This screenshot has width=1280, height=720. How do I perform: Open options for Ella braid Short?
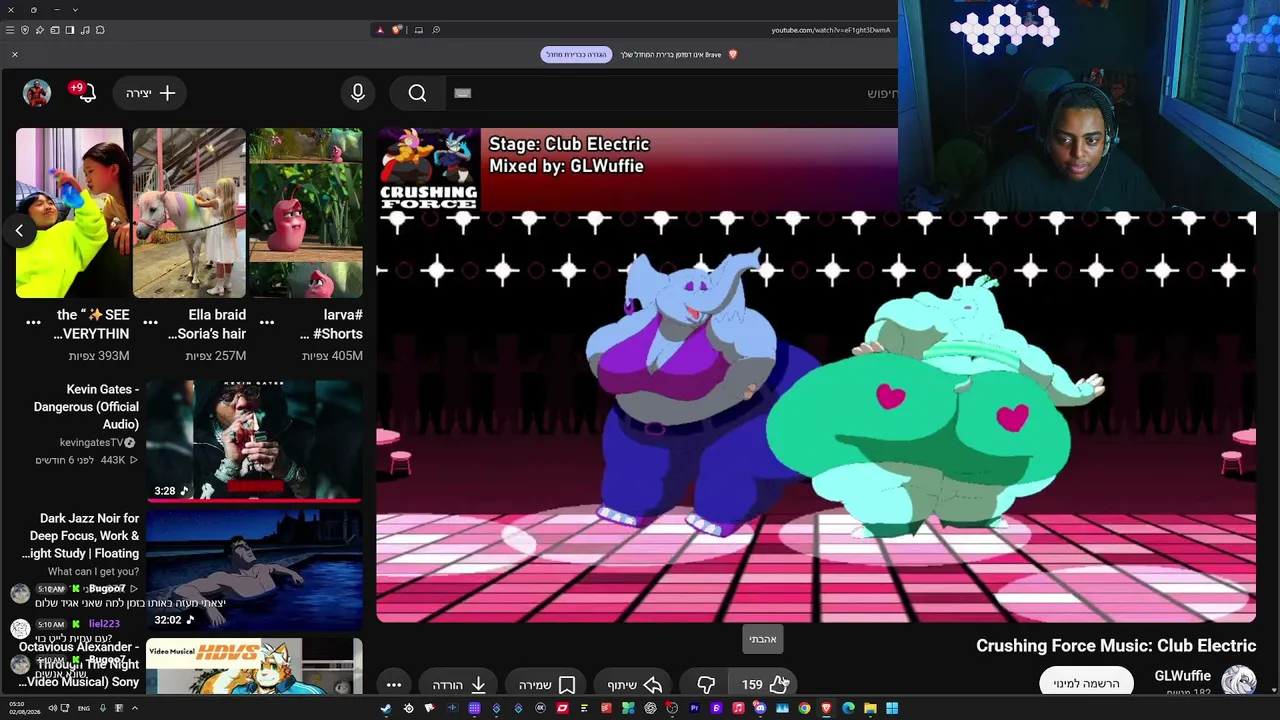tap(150, 322)
